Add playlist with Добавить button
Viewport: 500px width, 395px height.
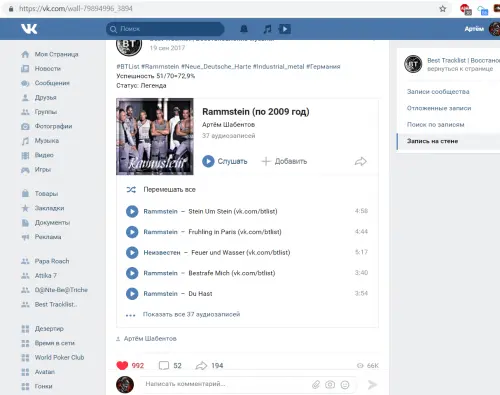(284, 161)
